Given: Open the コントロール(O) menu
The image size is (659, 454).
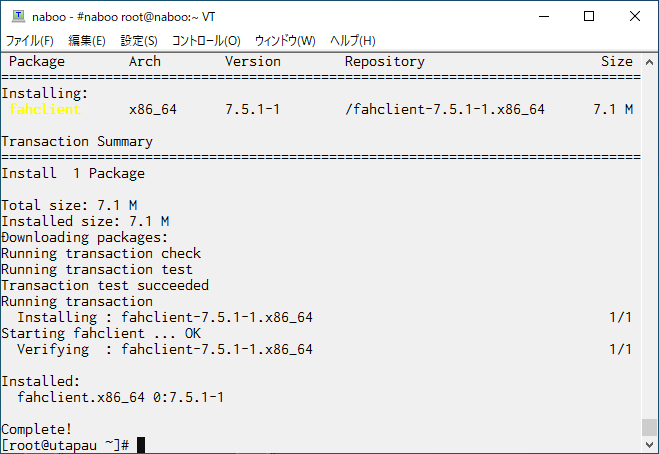Looking at the screenshot, I should [x=206, y=41].
